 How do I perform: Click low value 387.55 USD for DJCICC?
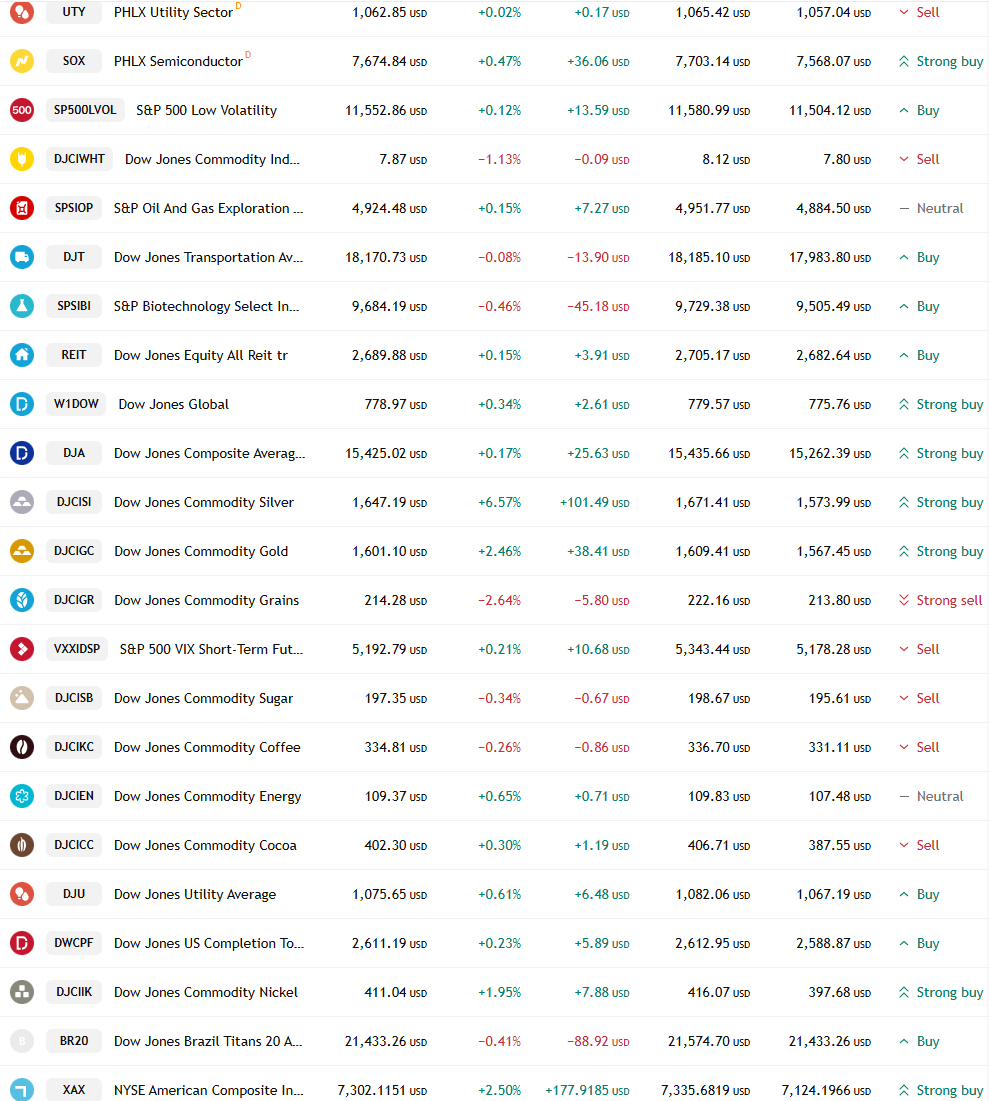point(839,845)
